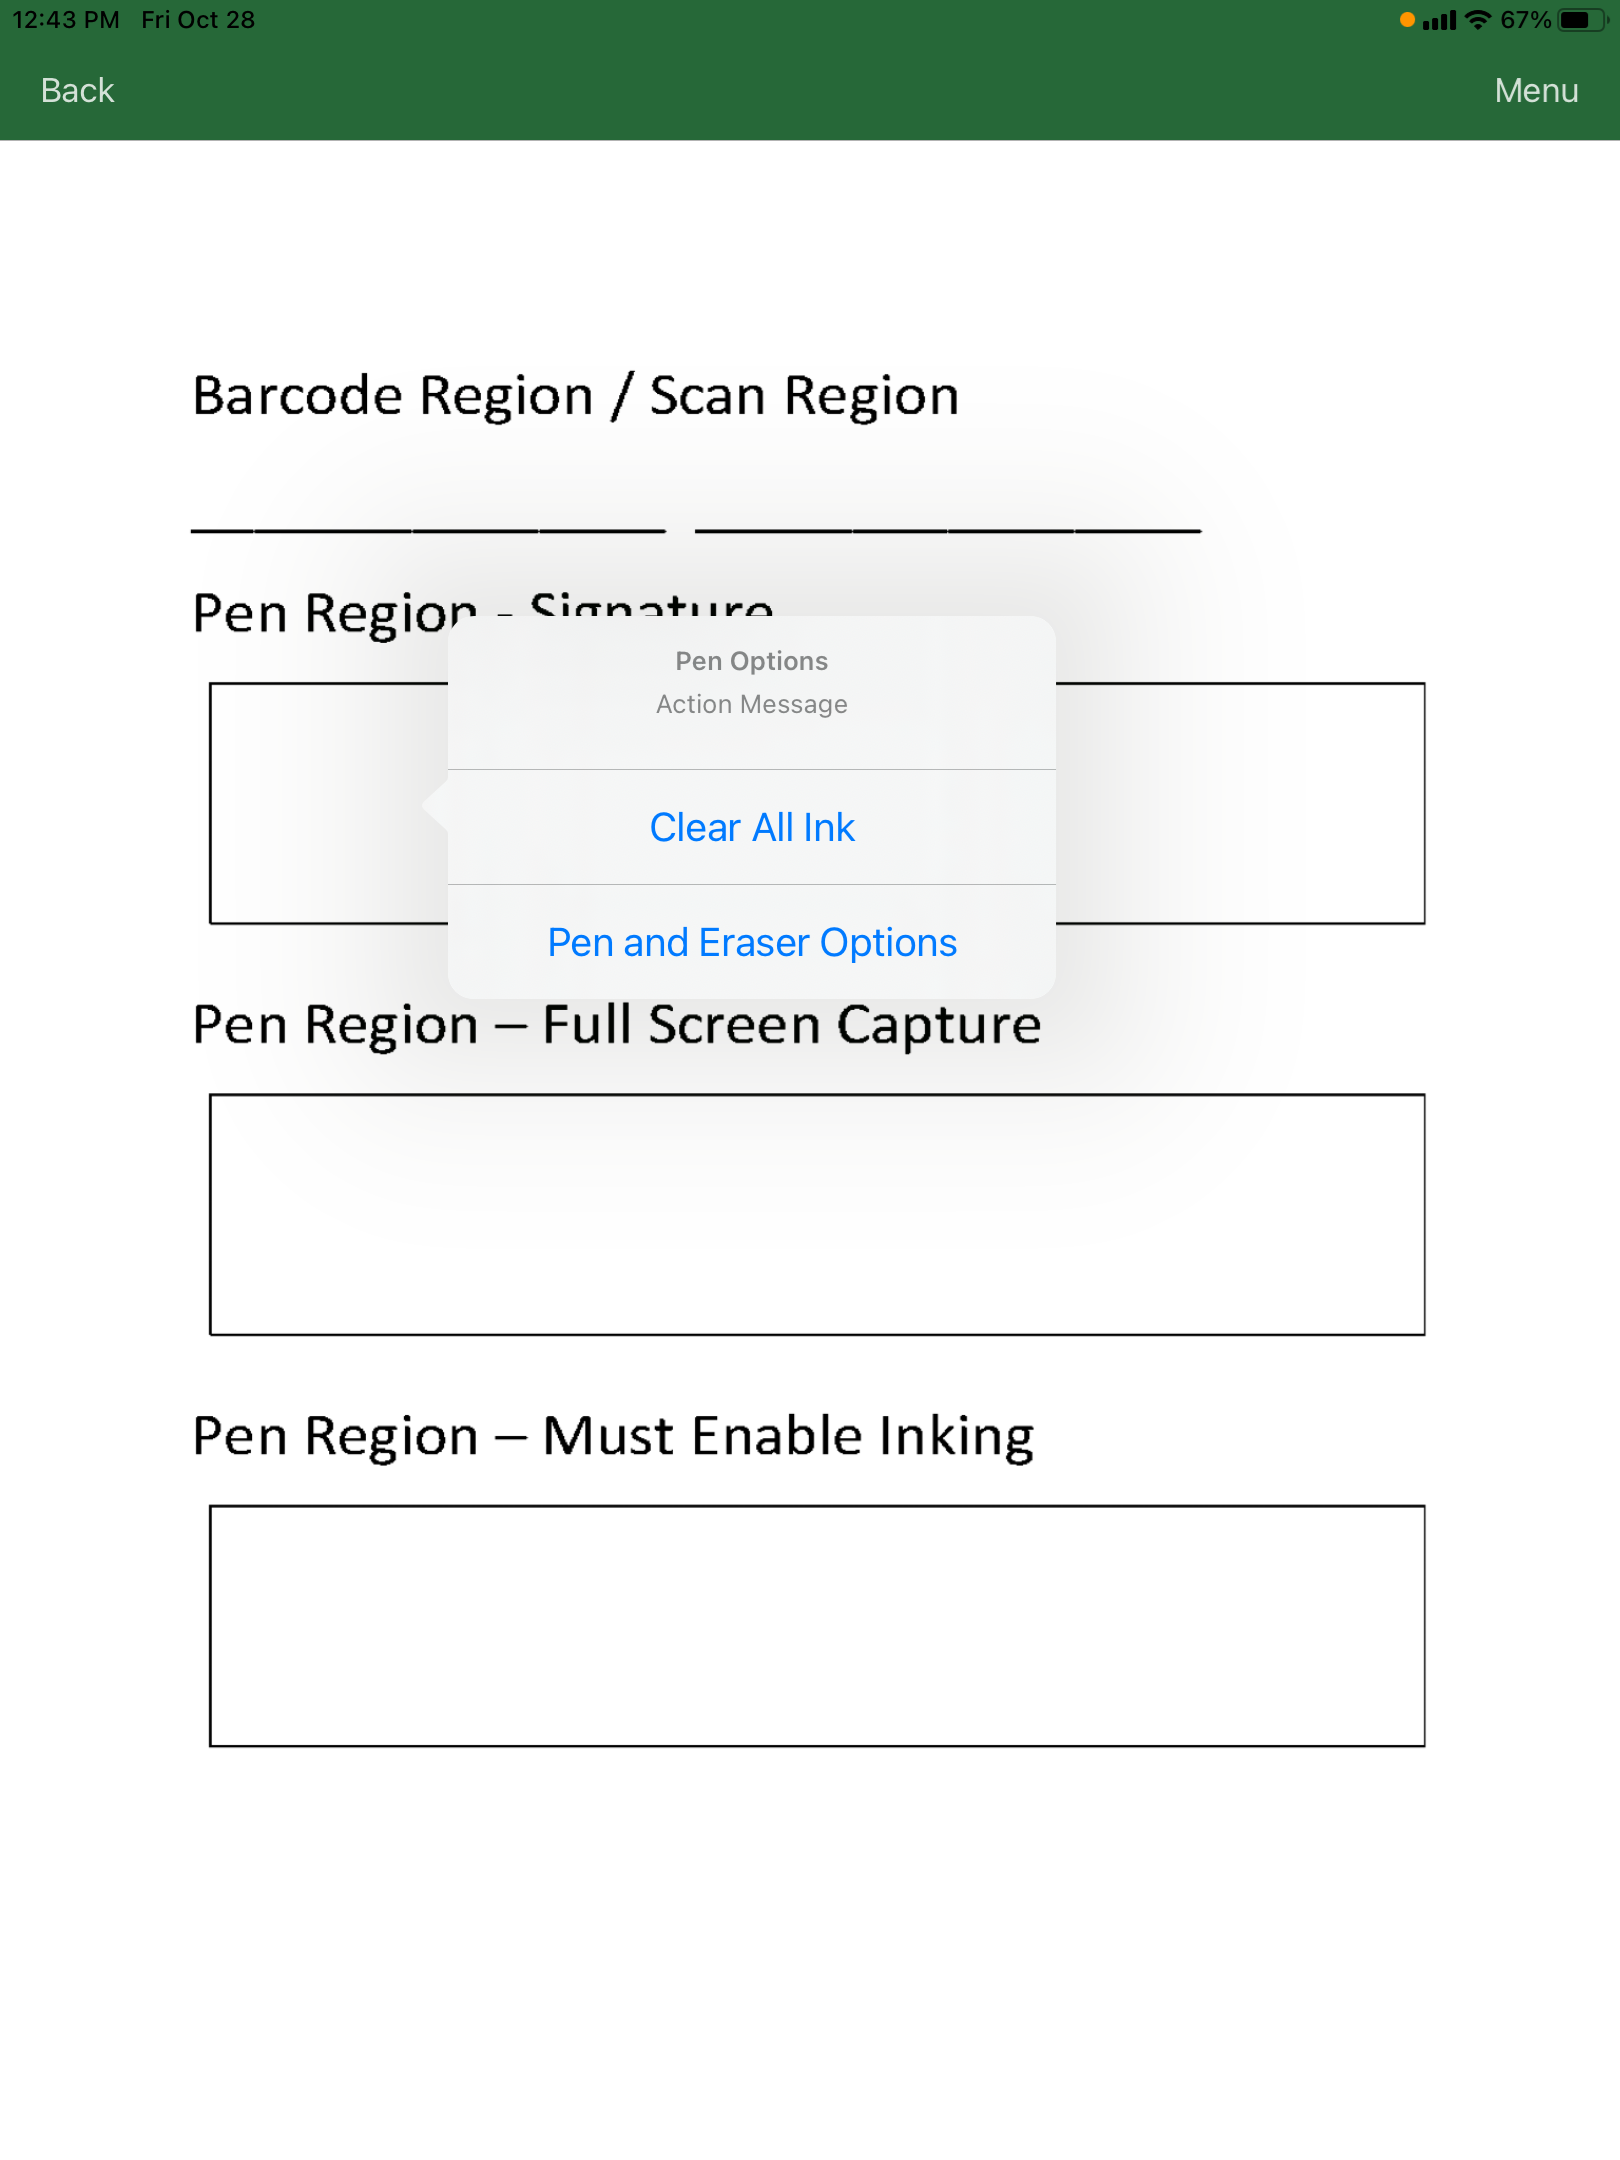
Task: Tap the Signature pen box right side
Action: tap(1240, 803)
